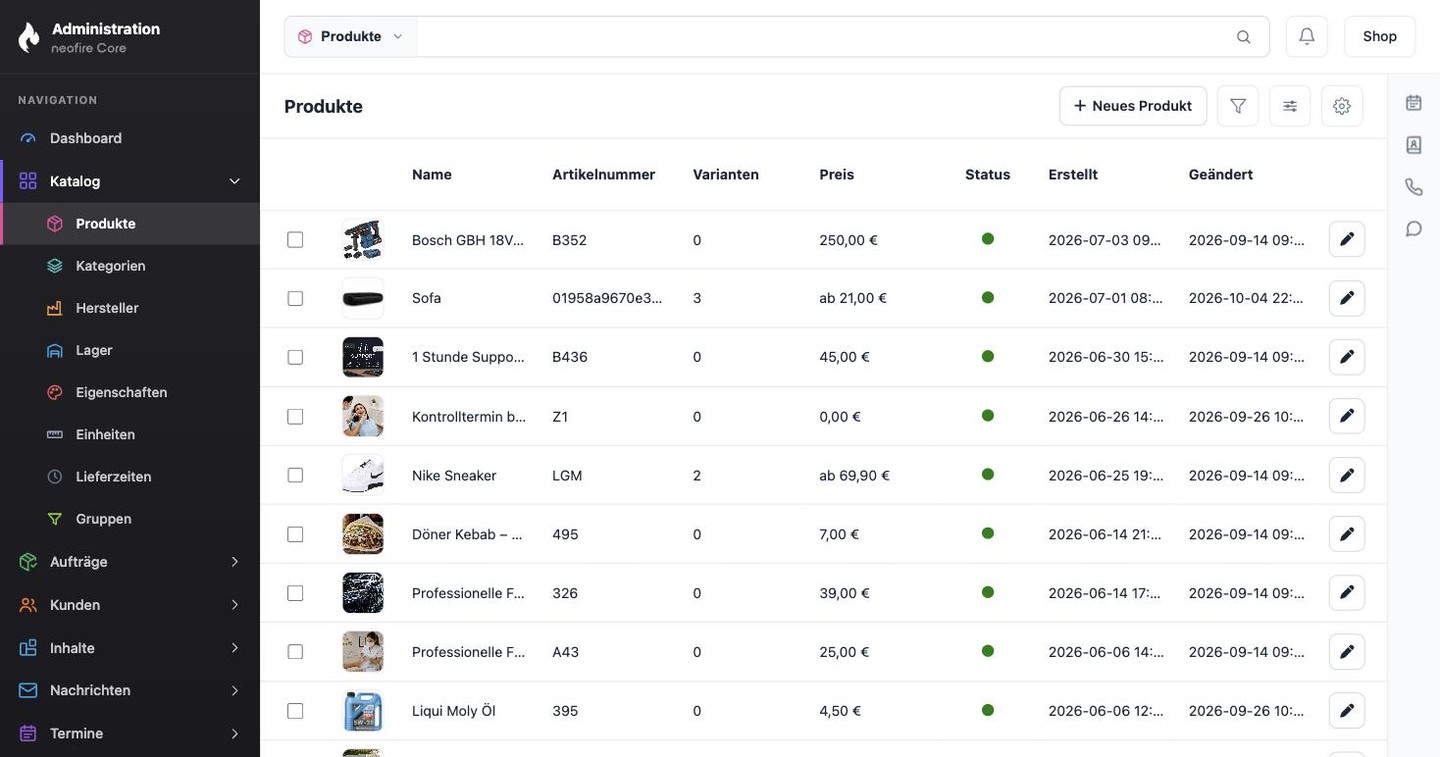This screenshot has width=1440, height=757.
Task: Expand the Inhalte navigation section
Action: coord(130,648)
